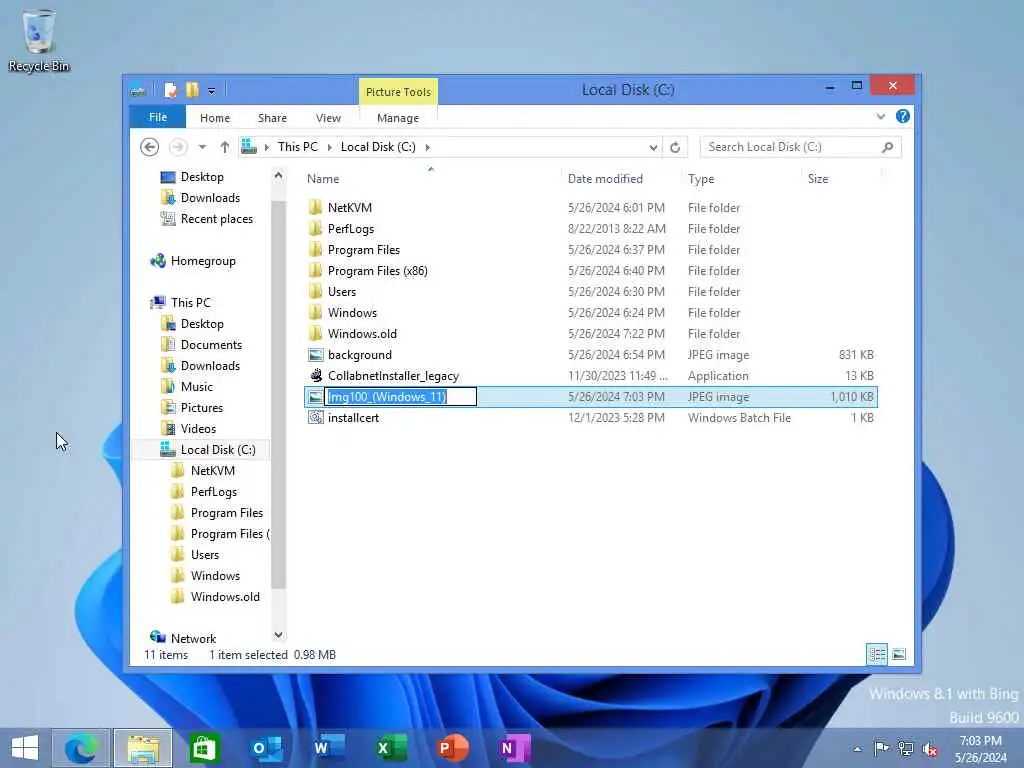Viewport: 1024px width, 768px height.
Task: Select the Picture Tools contextual tab
Action: 398,92
